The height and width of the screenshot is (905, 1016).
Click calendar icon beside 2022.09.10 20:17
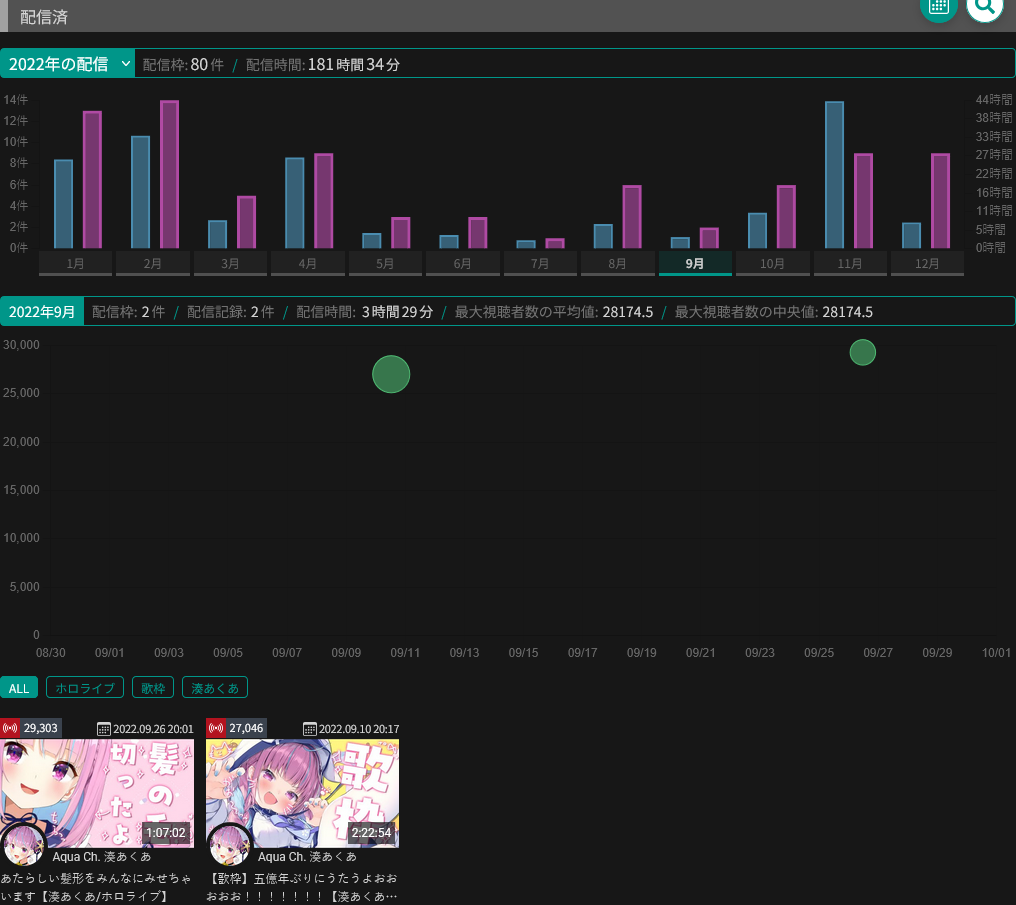(x=310, y=729)
